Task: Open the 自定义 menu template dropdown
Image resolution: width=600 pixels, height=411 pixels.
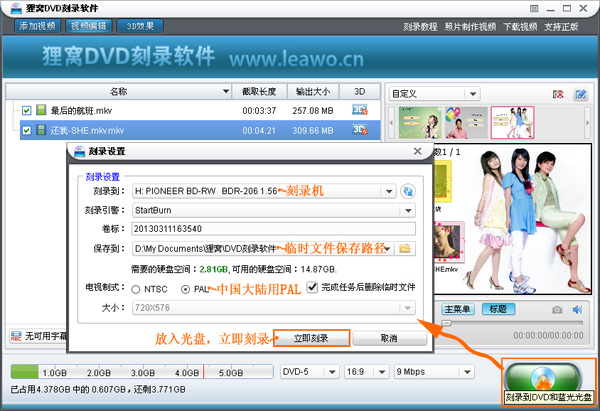Action: 473,94
